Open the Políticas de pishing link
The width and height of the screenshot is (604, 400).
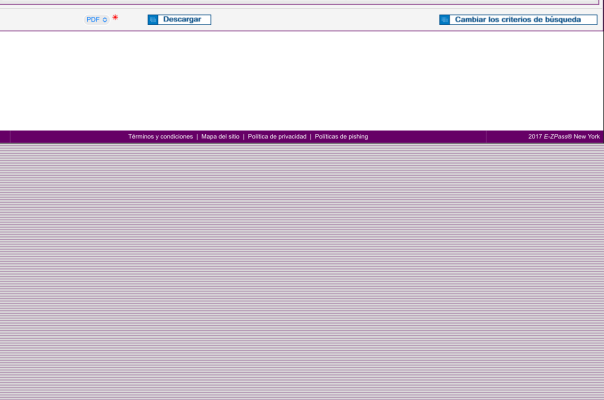pos(341,137)
